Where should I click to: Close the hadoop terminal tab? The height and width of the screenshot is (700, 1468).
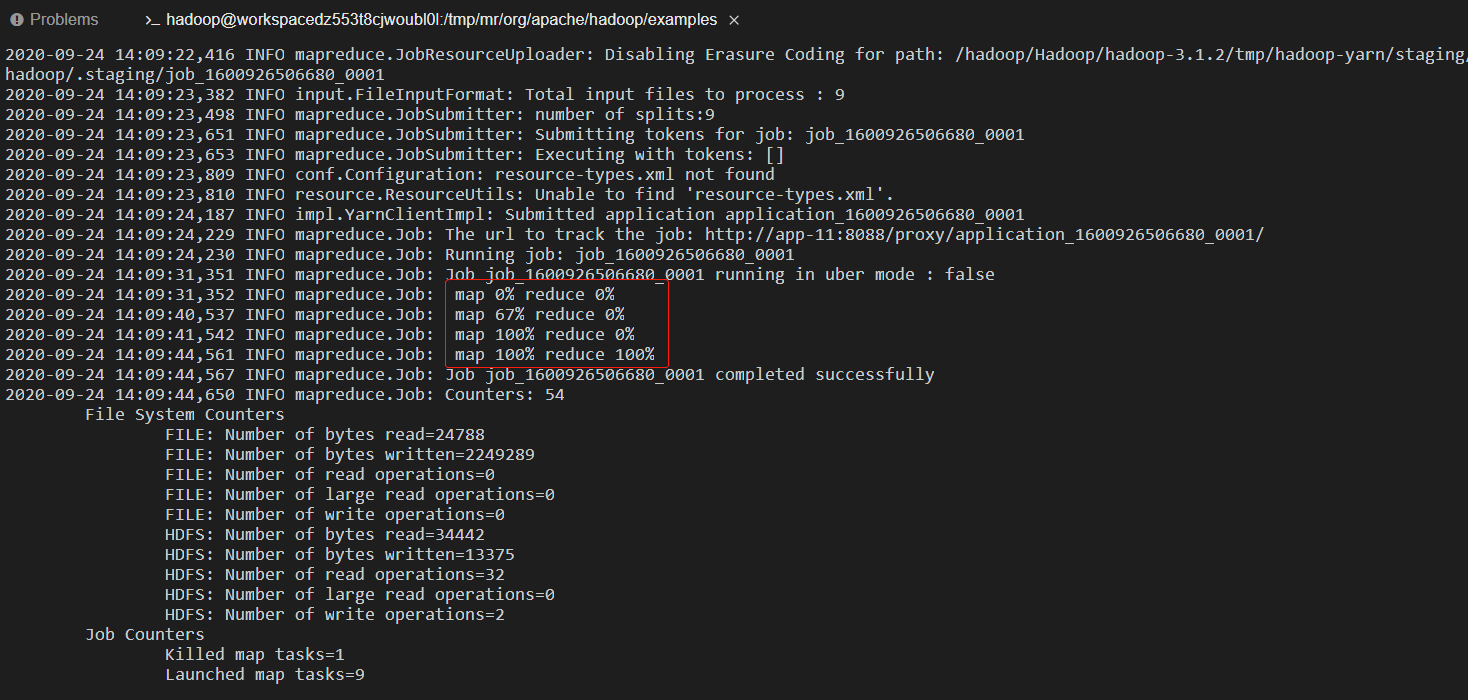click(735, 20)
